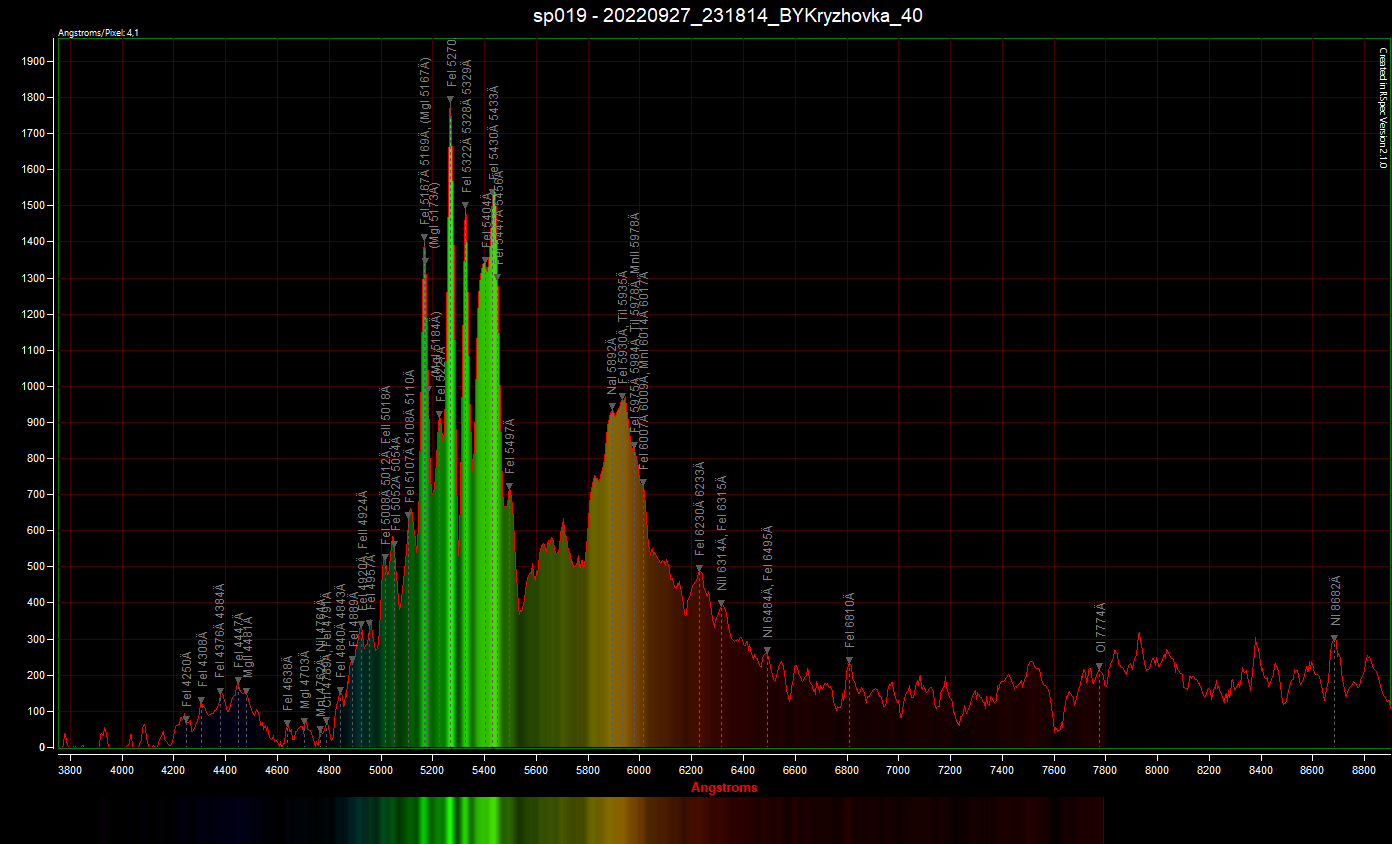Click the 6000 tick on the wavelength axis
This screenshot has height=844, width=1392.
coord(639,770)
